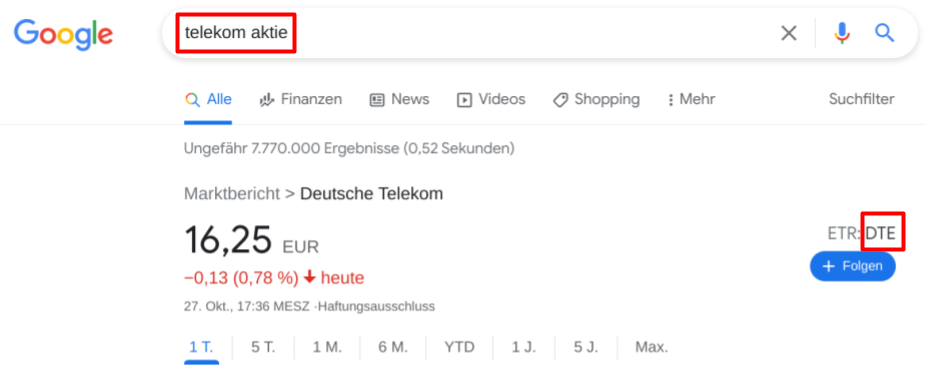Select the 1 M. chart range

(x=327, y=347)
